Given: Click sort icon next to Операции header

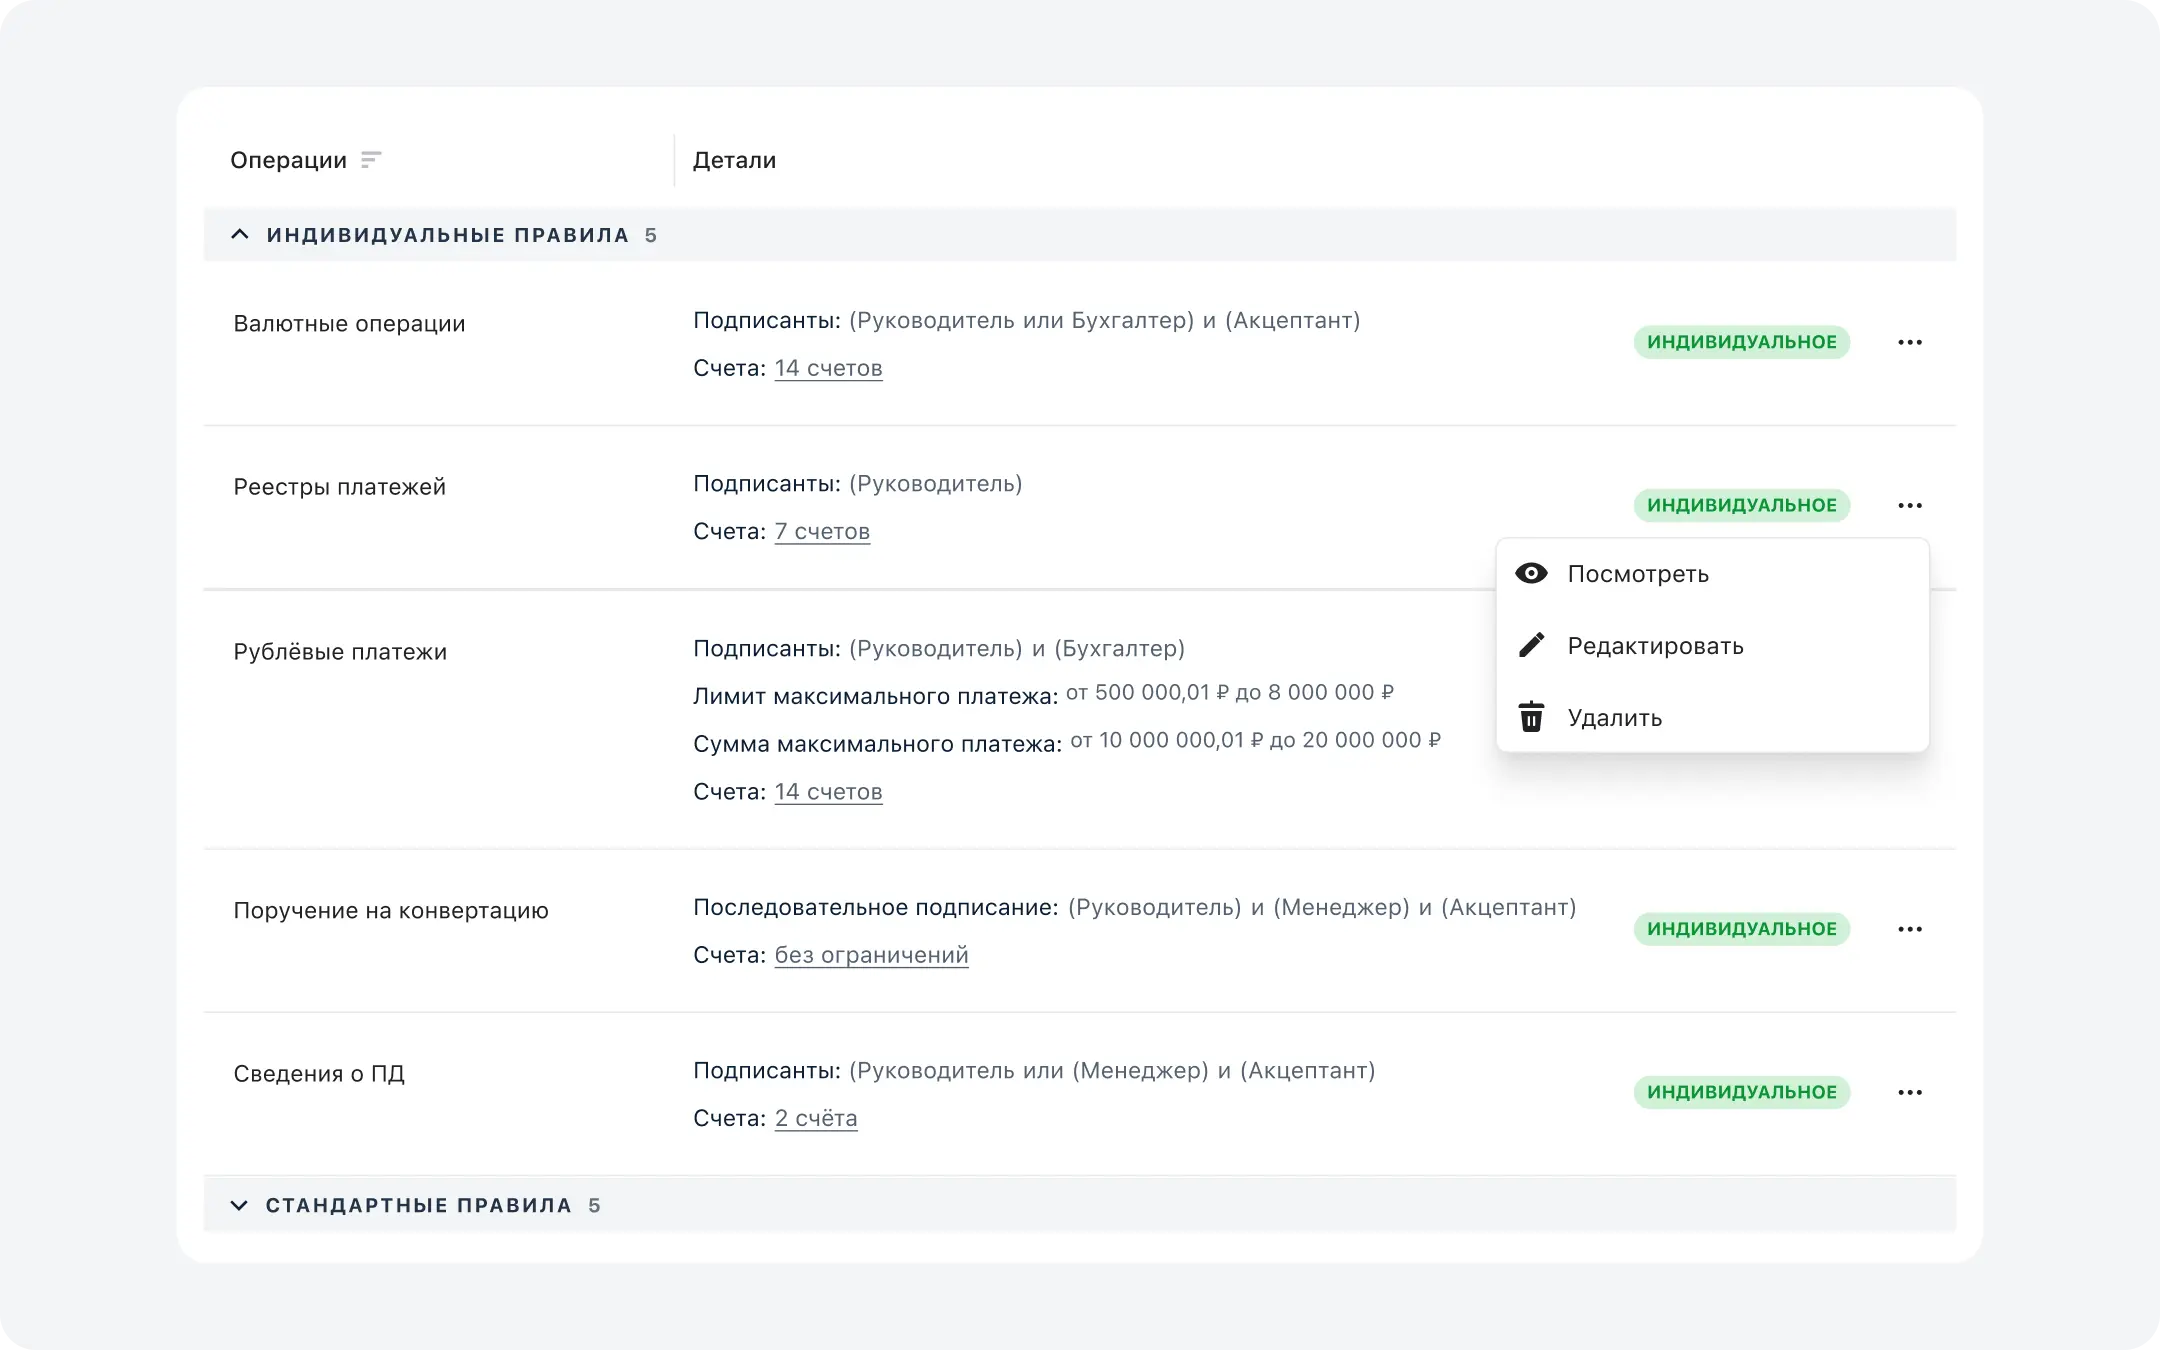Looking at the screenshot, I should (x=371, y=160).
